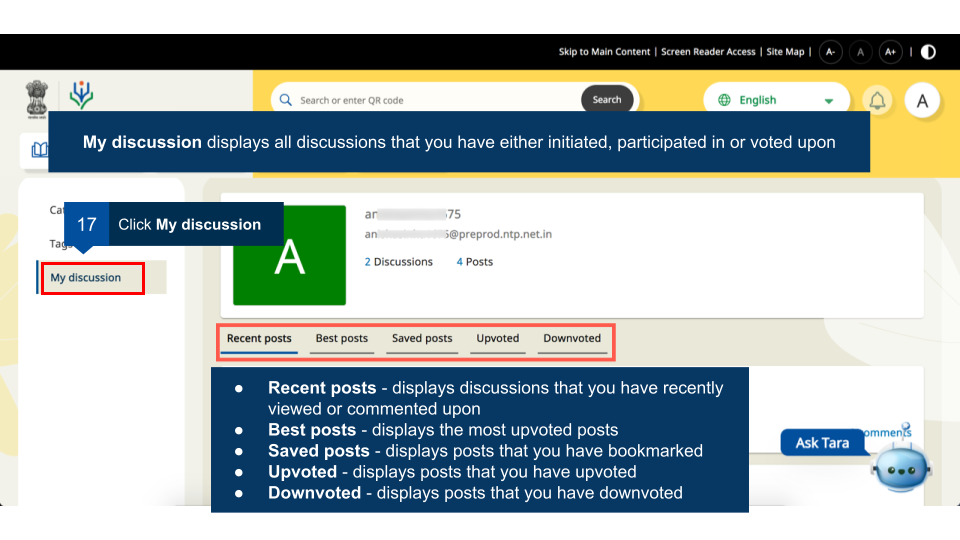The width and height of the screenshot is (960, 540).
Task: View the Downvoted tab
Action: point(572,339)
